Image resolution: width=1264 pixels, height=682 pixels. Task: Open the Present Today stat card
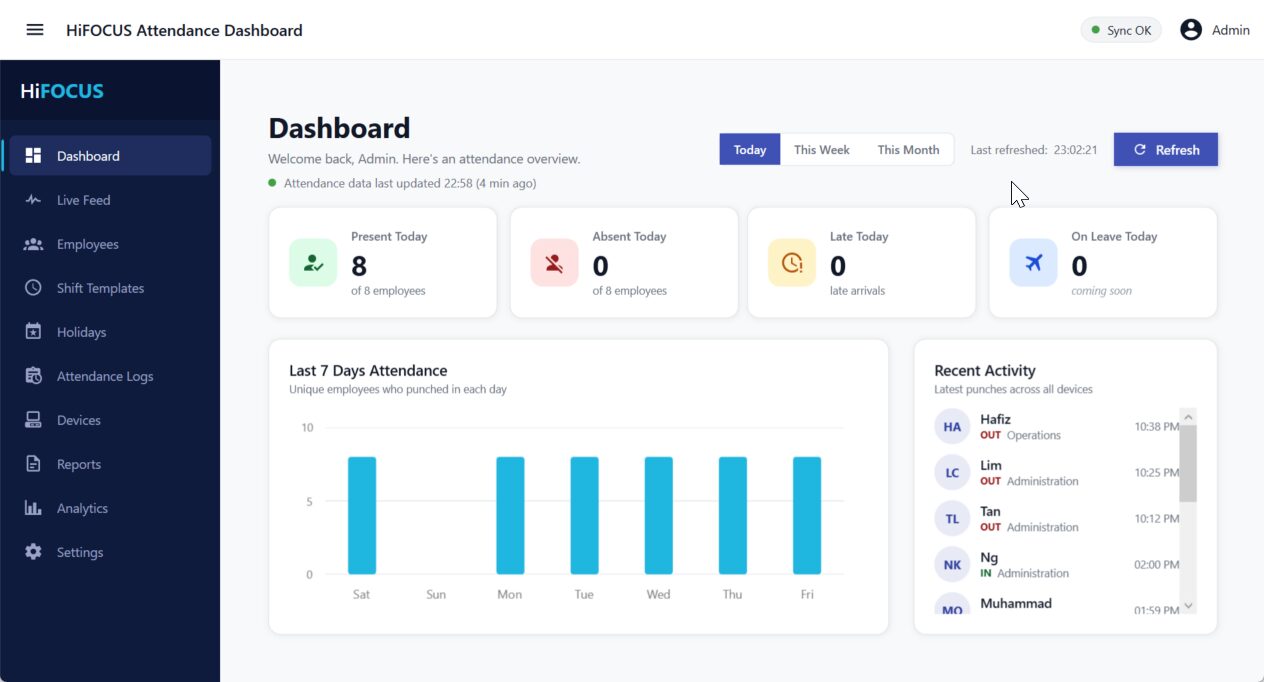coord(383,263)
